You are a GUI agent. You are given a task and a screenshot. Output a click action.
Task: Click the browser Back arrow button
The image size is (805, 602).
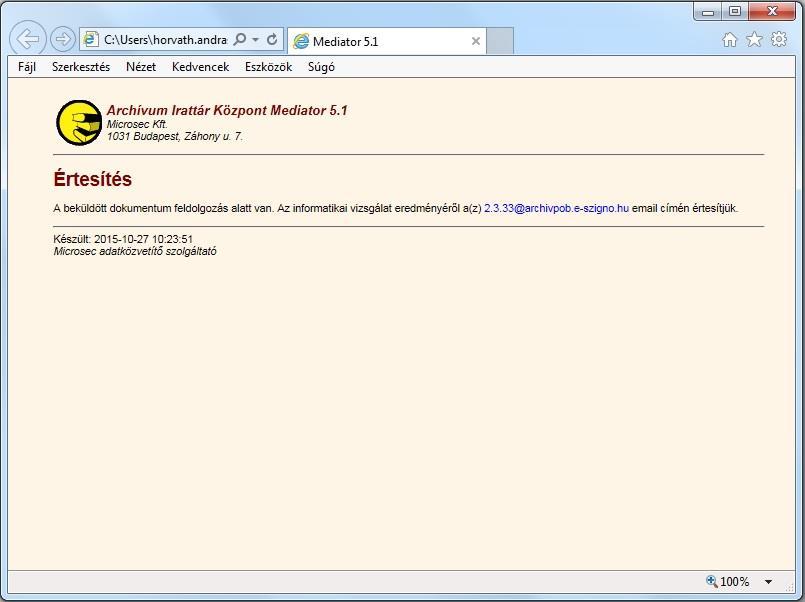tap(28, 39)
